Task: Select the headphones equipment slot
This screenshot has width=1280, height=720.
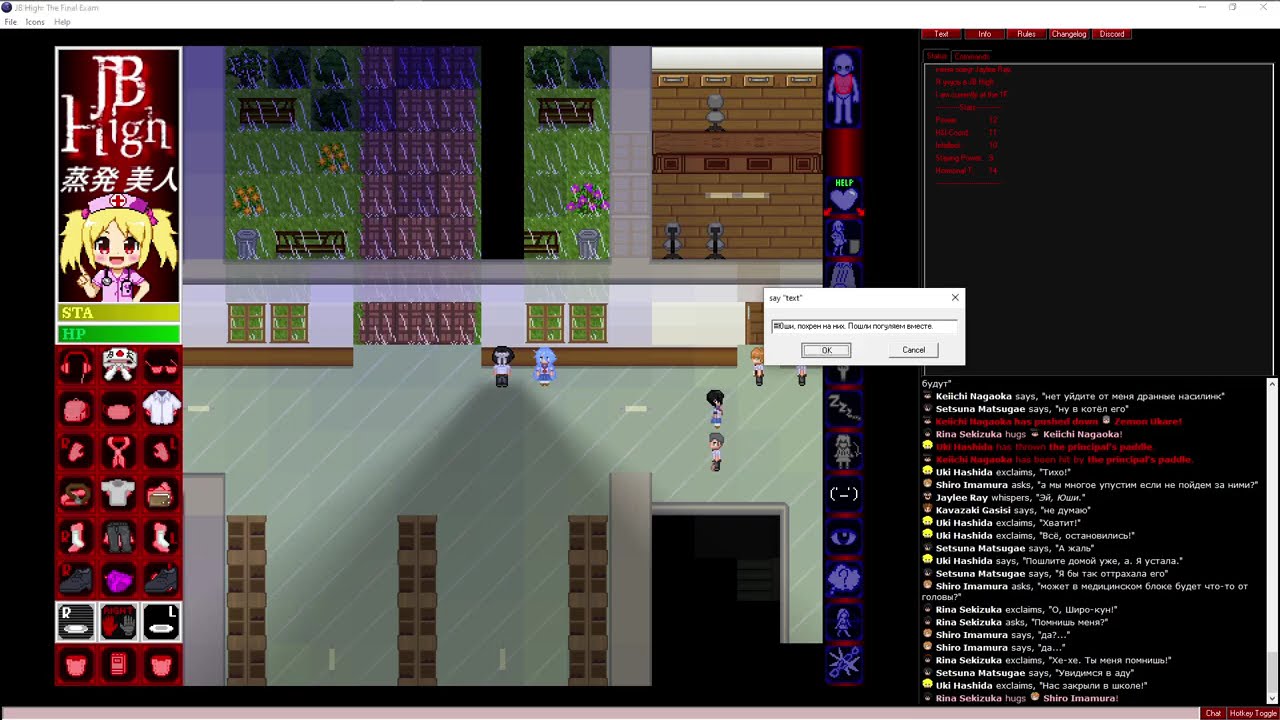Action: [x=76, y=367]
